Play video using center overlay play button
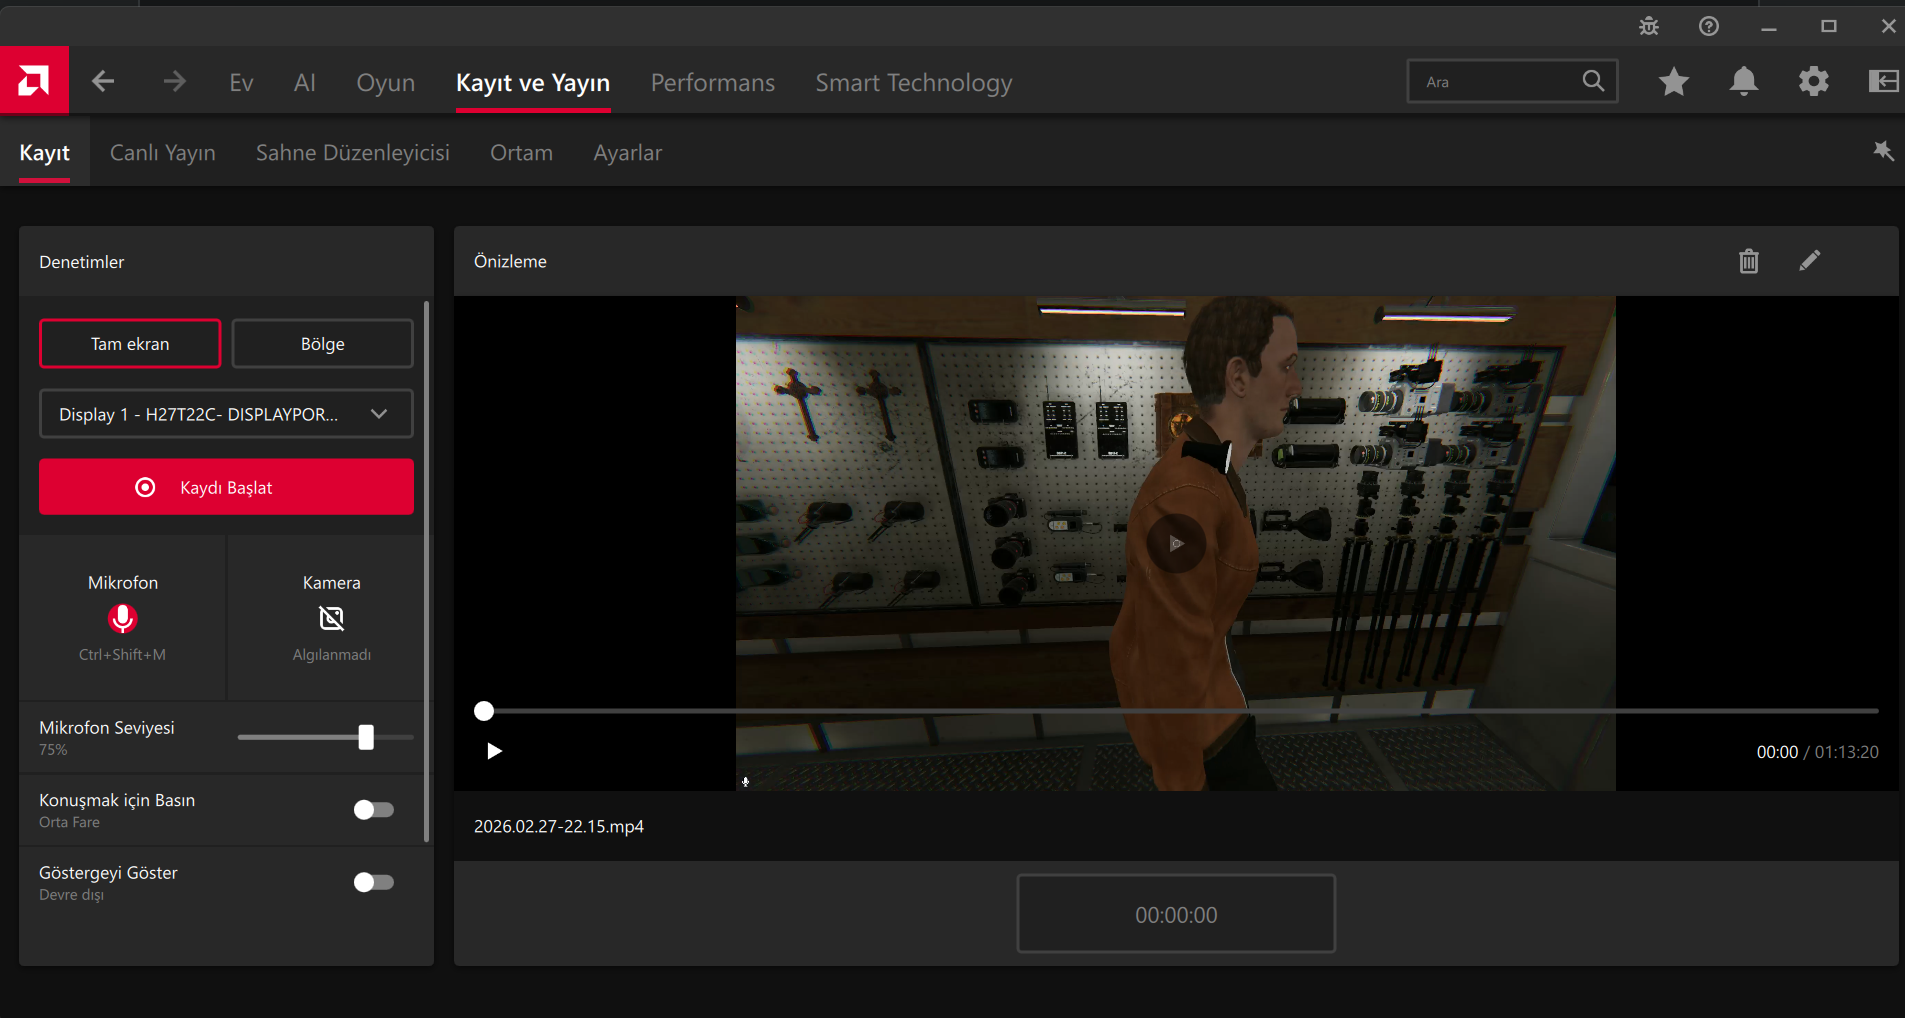The height and width of the screenshot is (1018, 1905). tap(1176, 543)
